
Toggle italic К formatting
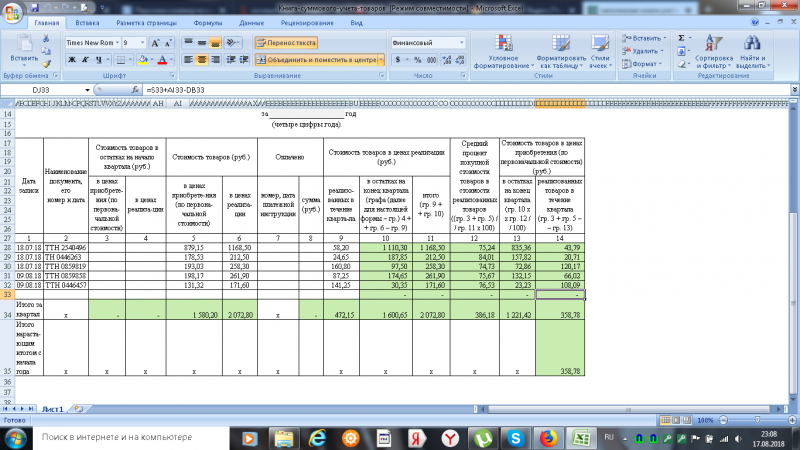pos(86,60)
